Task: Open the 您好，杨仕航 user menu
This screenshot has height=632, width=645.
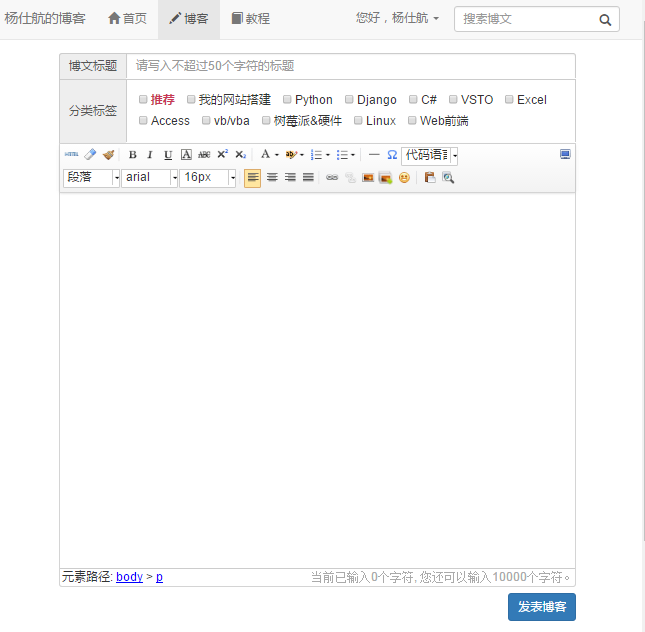Action: 397,18
